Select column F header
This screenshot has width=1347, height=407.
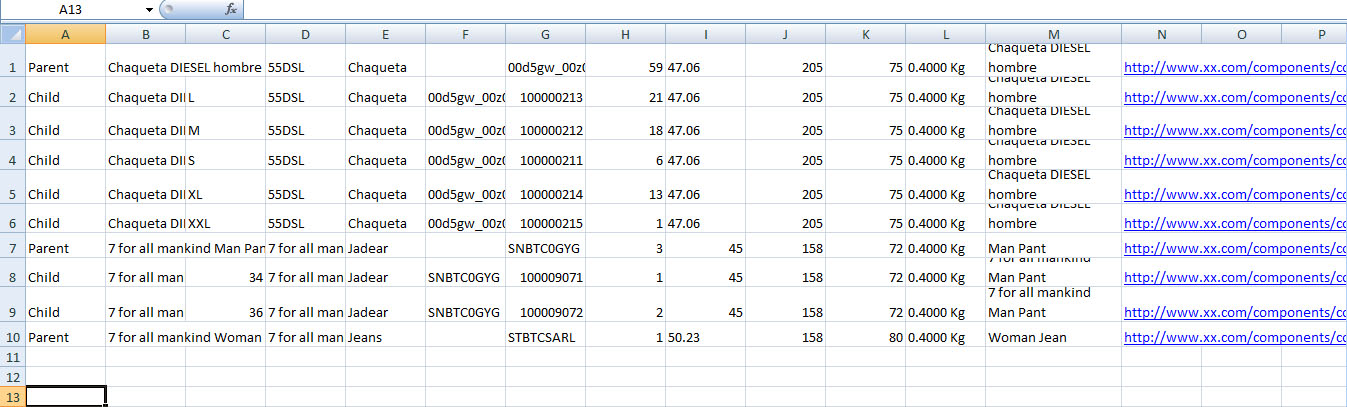point(465,34)
